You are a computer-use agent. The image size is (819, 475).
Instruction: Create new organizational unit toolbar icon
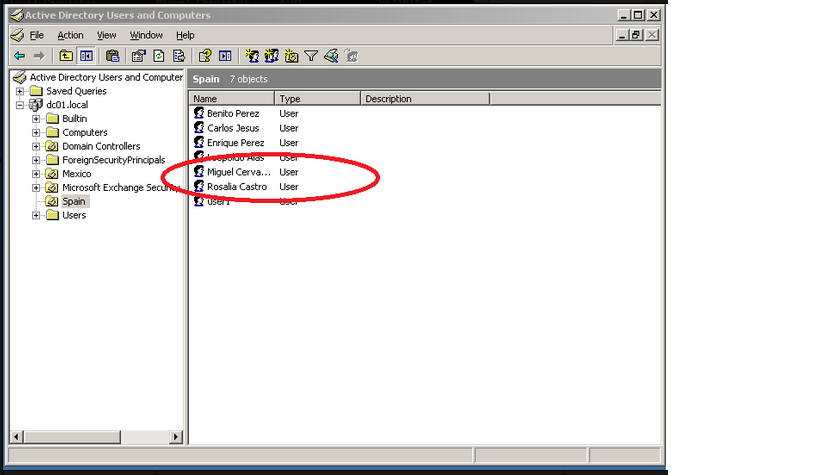point(291,55)
